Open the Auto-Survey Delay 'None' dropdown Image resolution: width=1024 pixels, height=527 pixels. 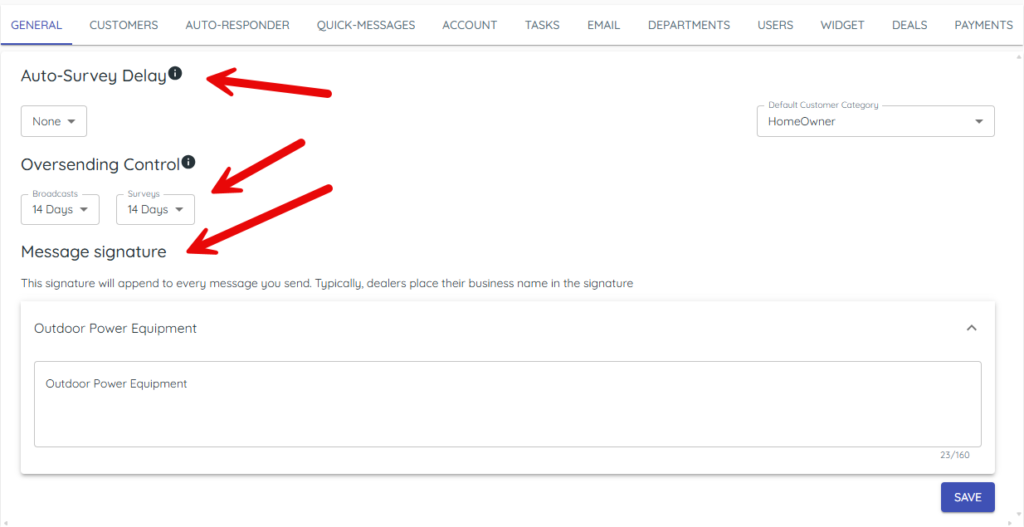click(54, 122)
